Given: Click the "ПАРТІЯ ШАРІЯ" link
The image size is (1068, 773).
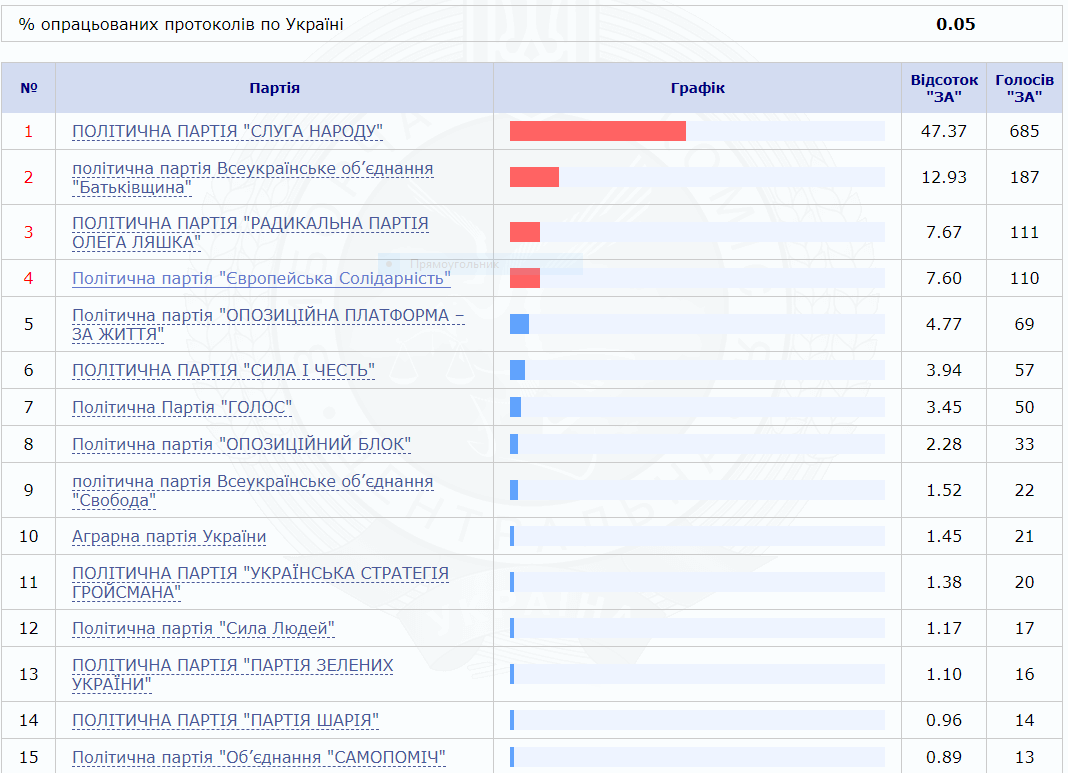Looking at the screenshot, I should (x=225, y=720).
